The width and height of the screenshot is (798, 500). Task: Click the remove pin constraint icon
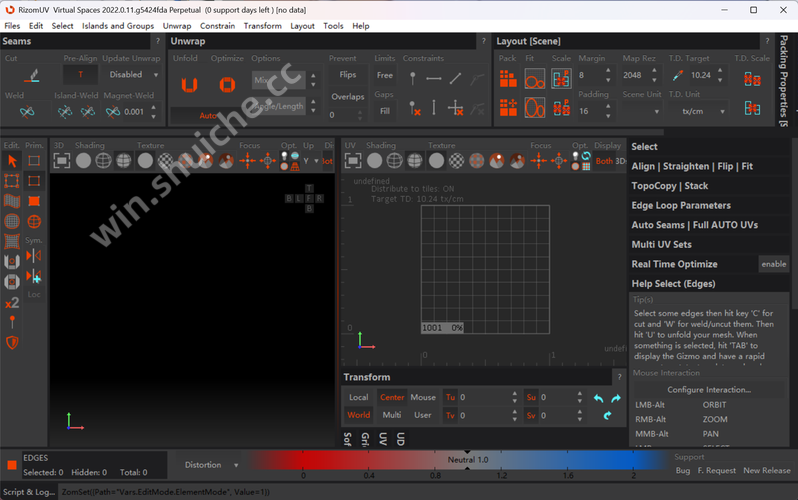click(414, 108)
